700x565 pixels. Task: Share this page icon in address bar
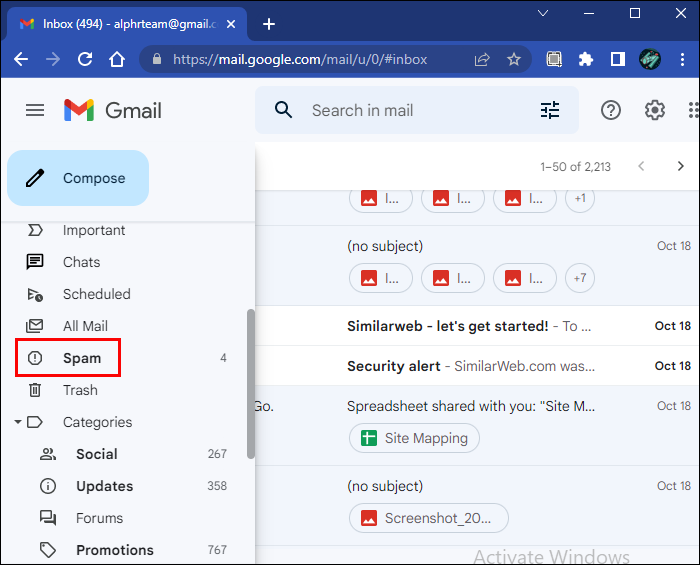coord(482,59)
